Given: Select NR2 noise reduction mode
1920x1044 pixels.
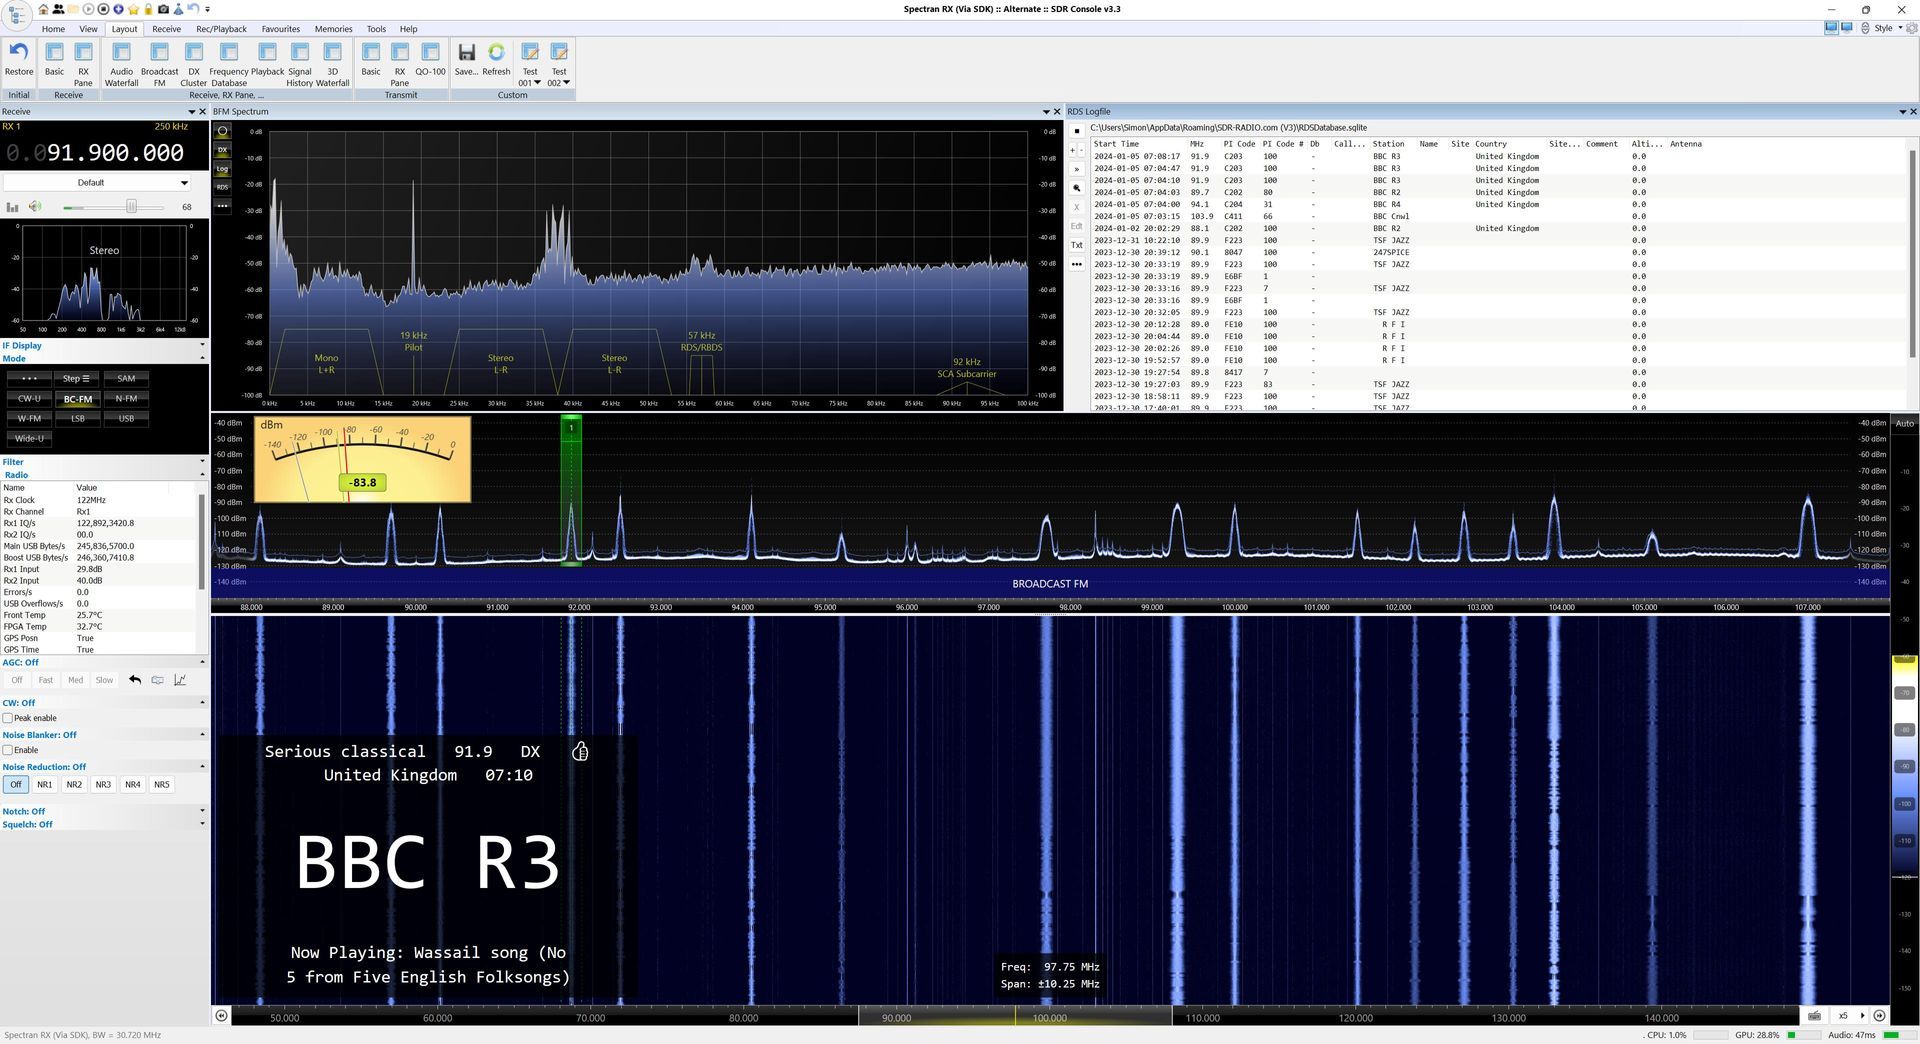Looking at the screenshot, I should 74,785.
